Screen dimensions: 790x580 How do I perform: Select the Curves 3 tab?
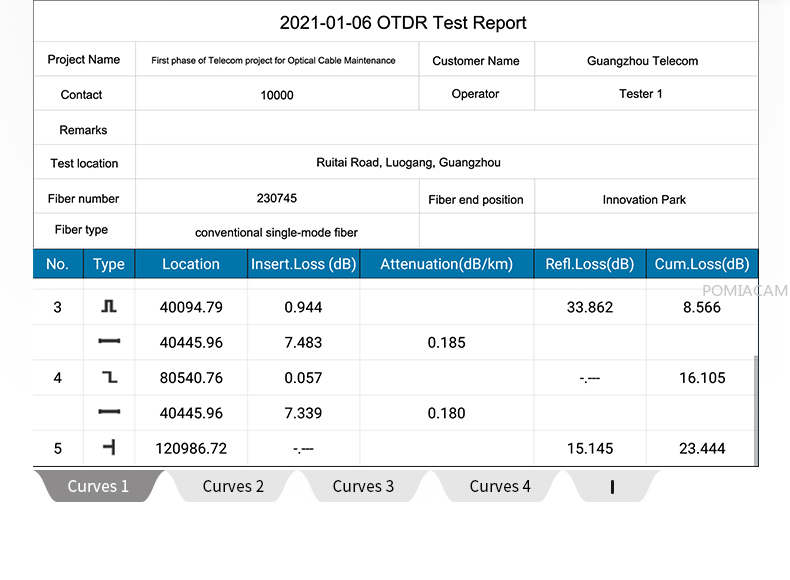coord(363,487)
